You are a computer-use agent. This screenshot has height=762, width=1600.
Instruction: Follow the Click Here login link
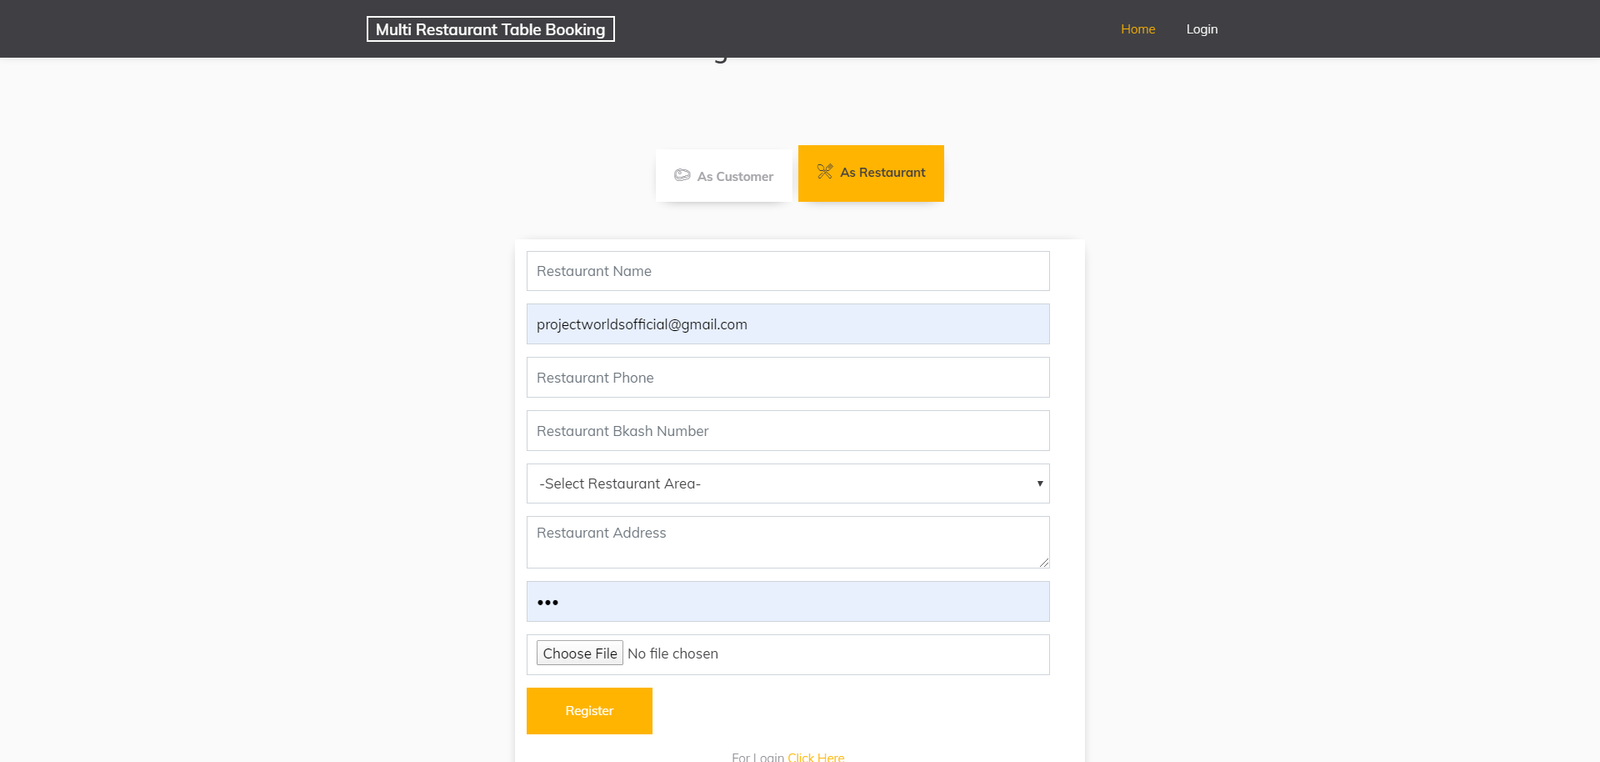click(x=815, y=757)
